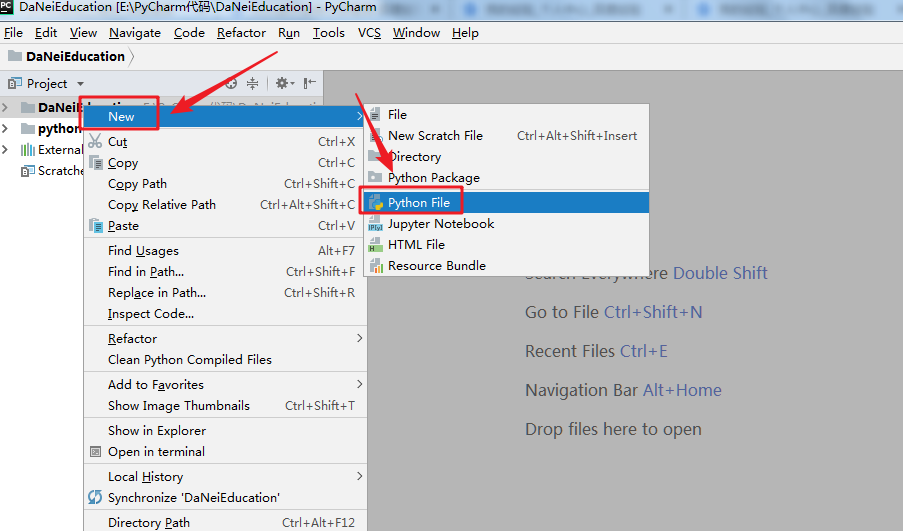Image resolution: width=903 pixels, height=531 pixels.
Task: Open the Navigate menu
Action: (135, 33)
